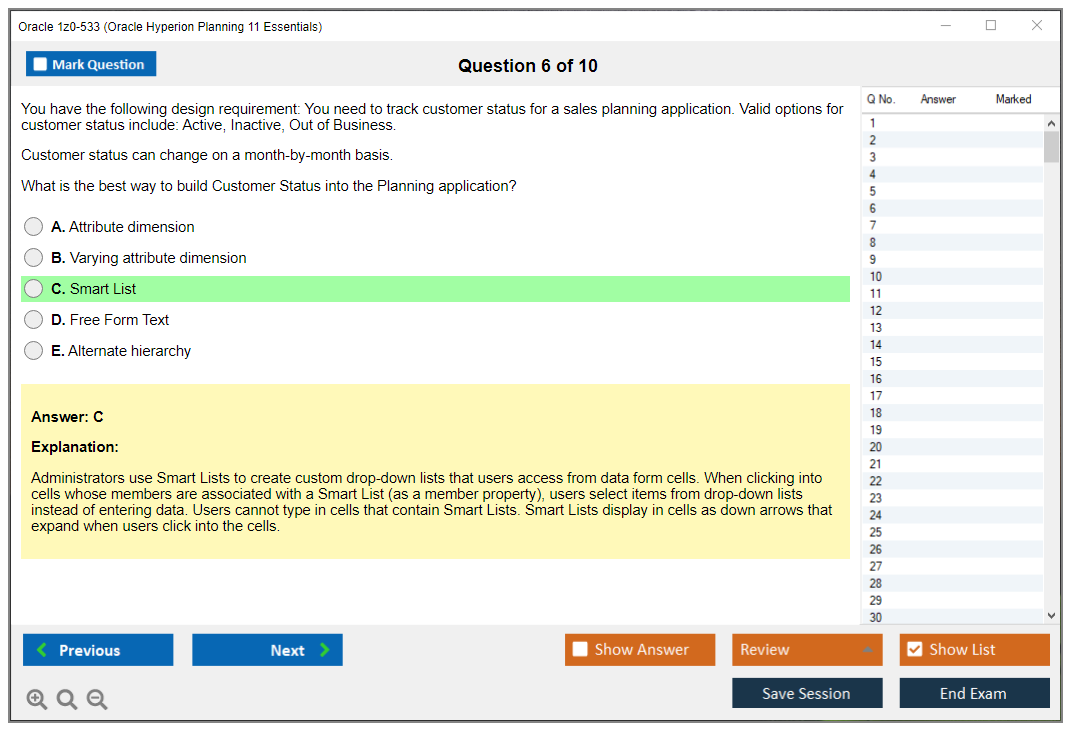Click the zoom out magnifier icon
1075x735 pixels.
pos(97,700)
